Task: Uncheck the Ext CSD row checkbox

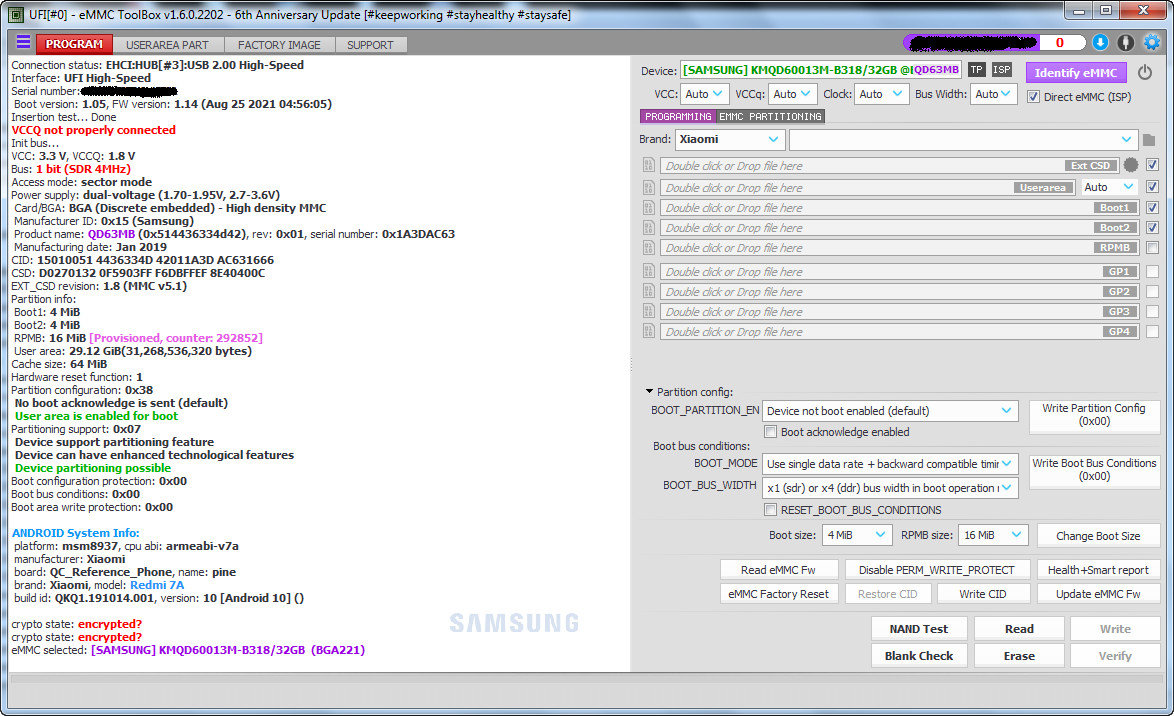Action: pyautogui.click(x=1152, y=165)
